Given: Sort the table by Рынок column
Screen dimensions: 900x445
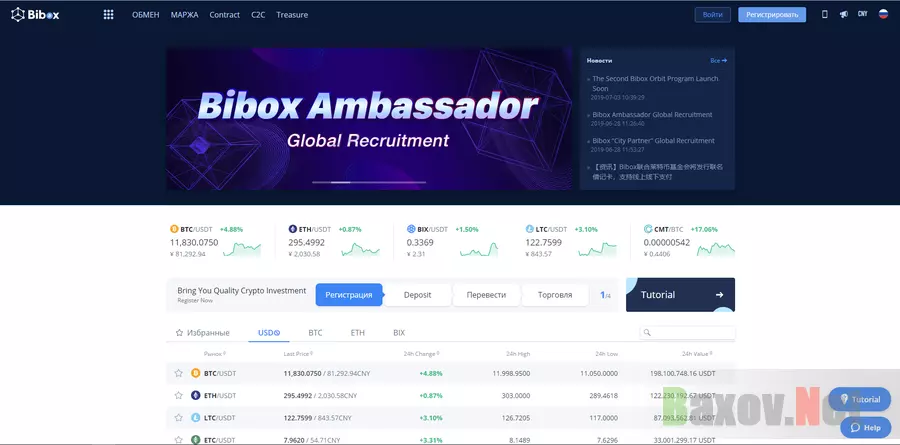Looking at the screenshot, I should tap(215, 354).
